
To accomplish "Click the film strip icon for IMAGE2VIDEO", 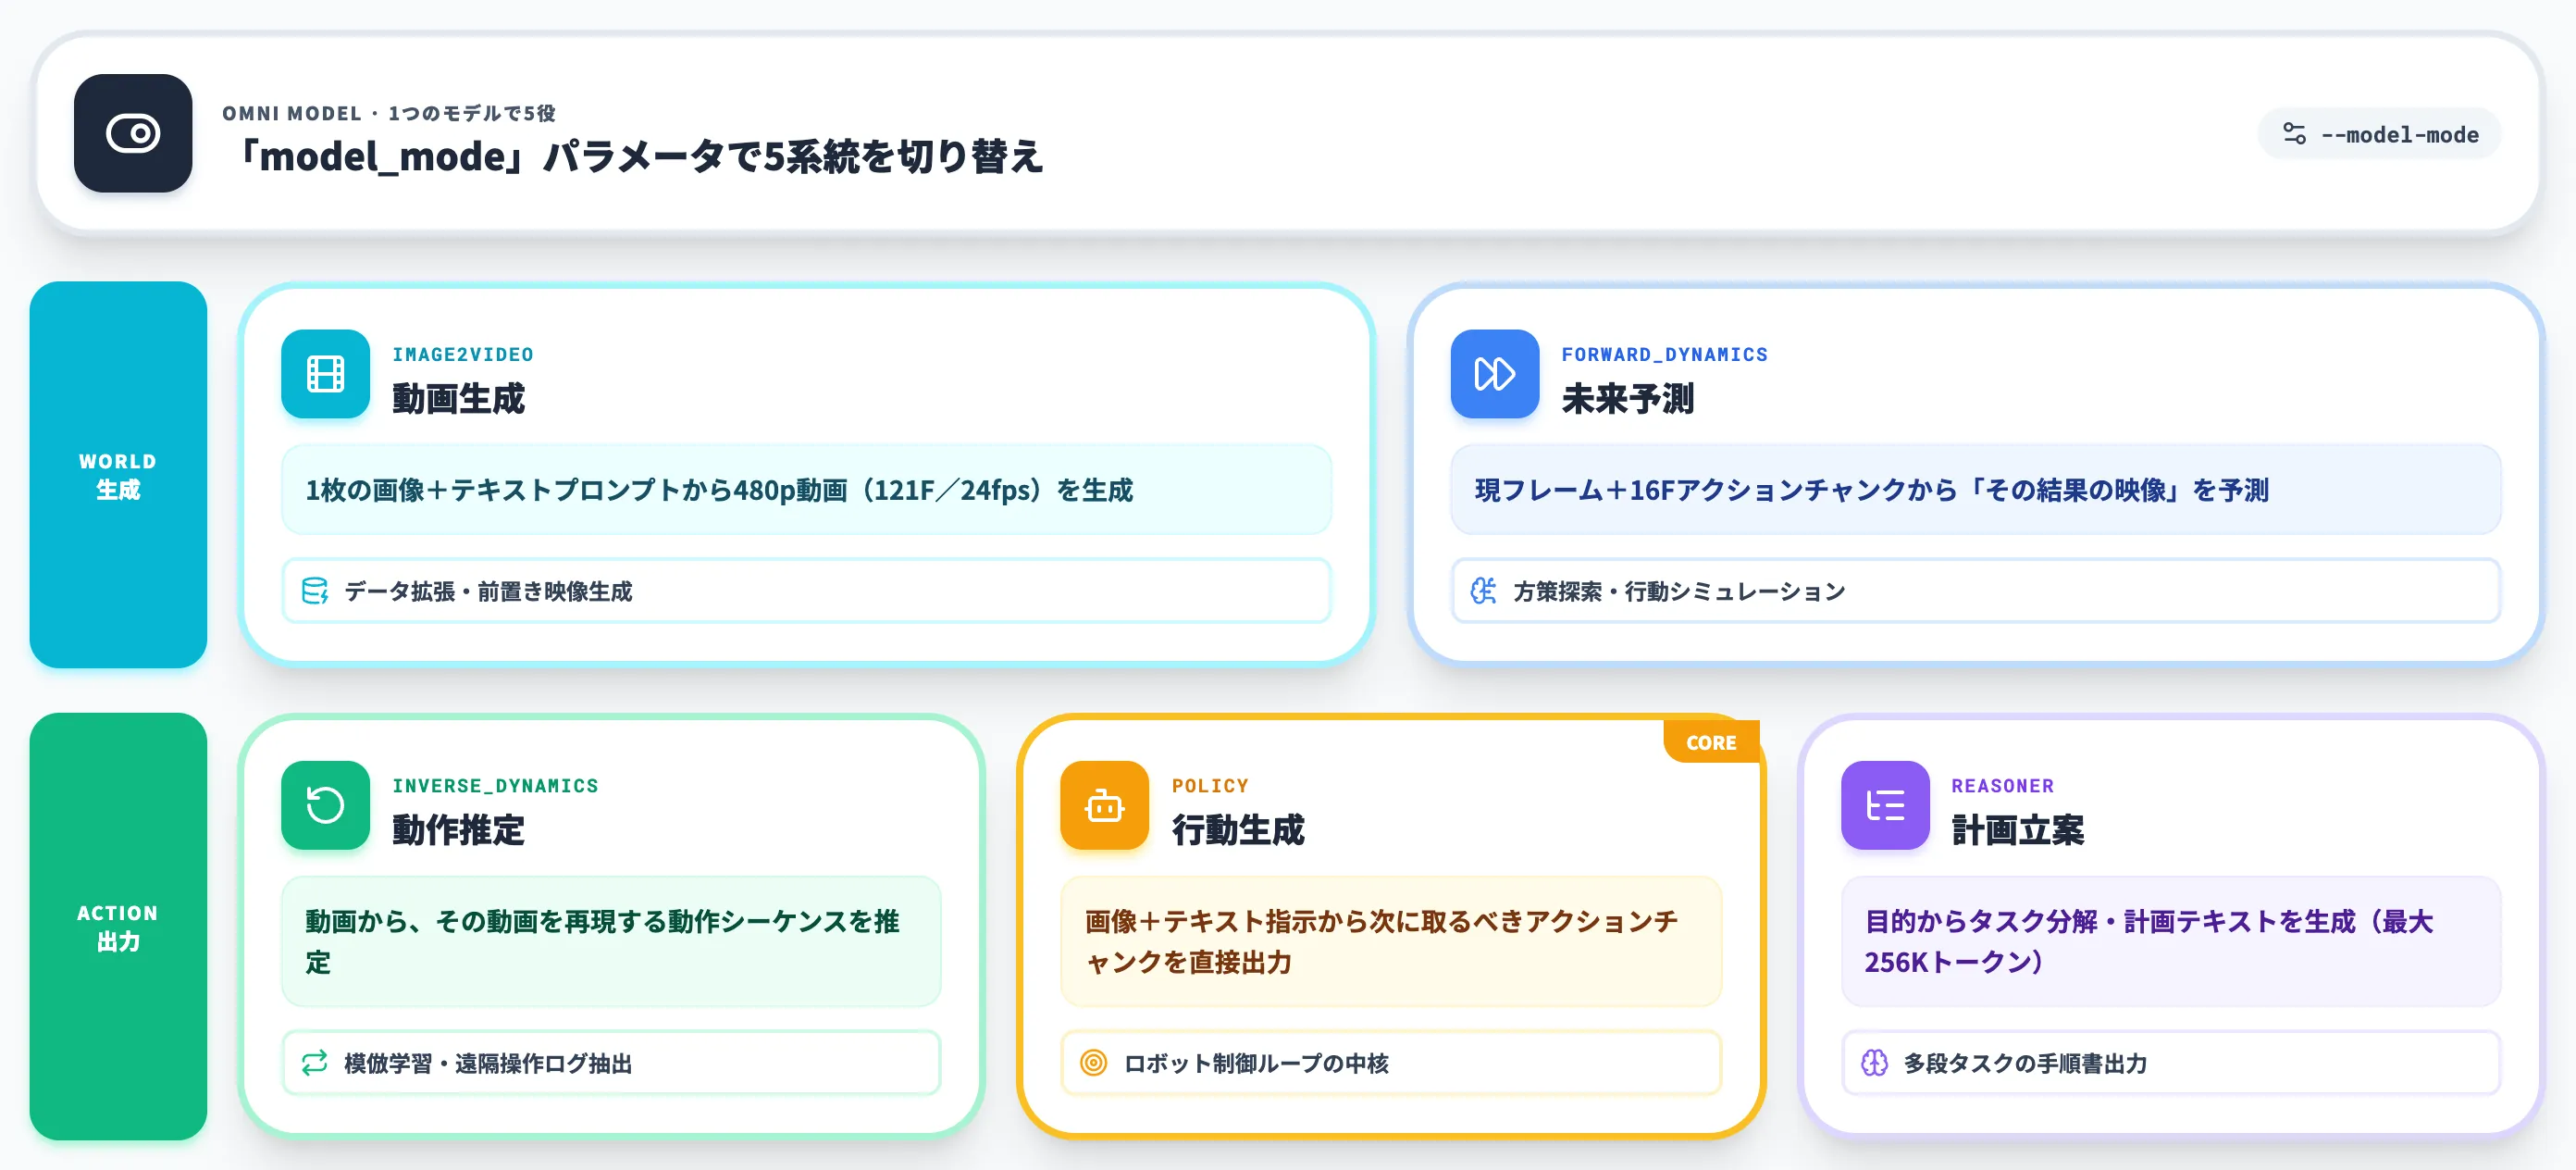I will coord(325,374).
